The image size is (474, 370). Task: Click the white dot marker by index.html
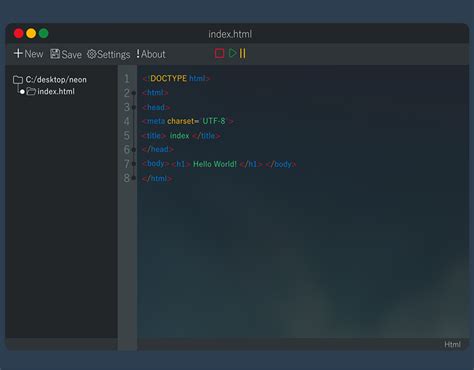pos(22,92)
